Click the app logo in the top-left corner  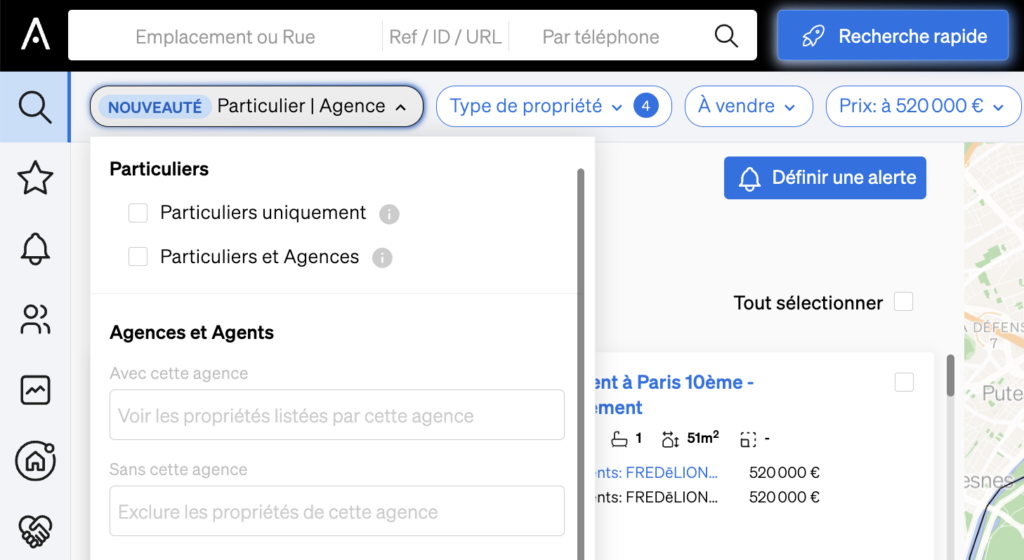35,34
